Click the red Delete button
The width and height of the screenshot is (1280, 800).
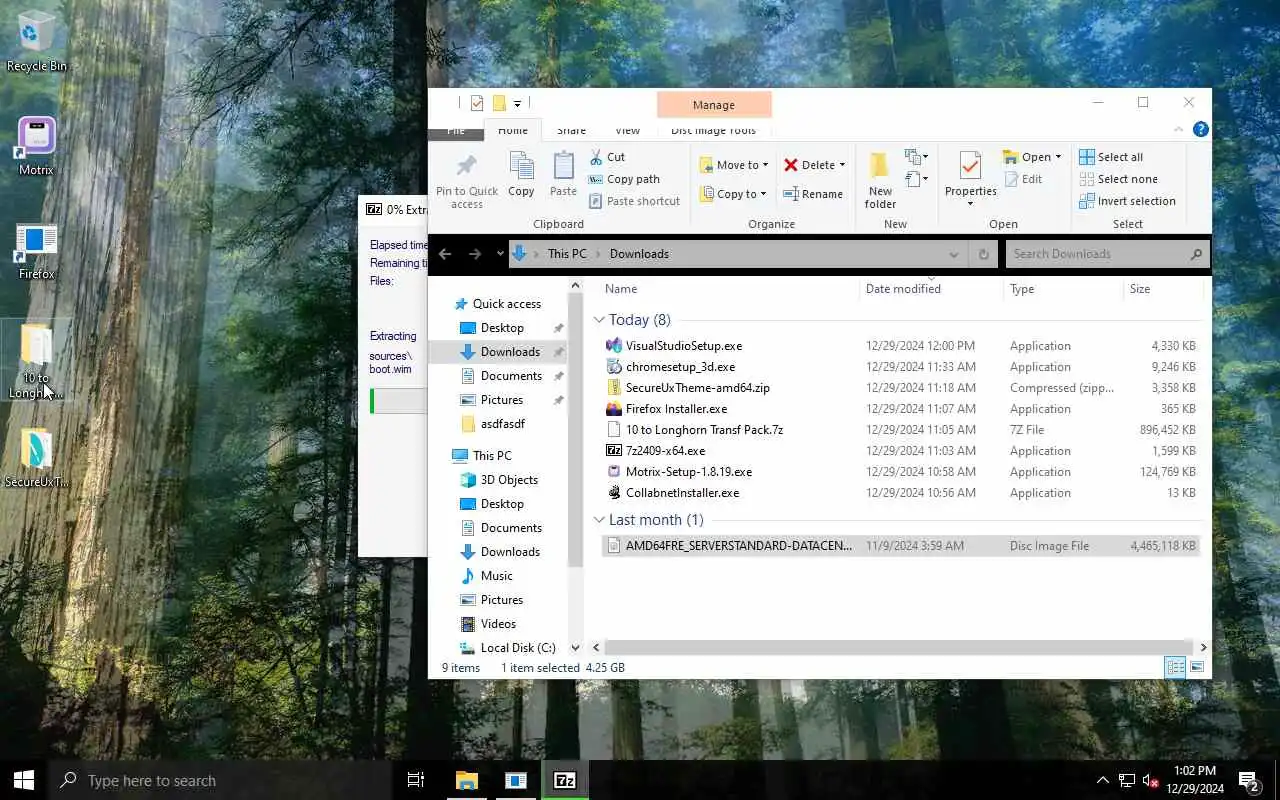pos(809,165)
